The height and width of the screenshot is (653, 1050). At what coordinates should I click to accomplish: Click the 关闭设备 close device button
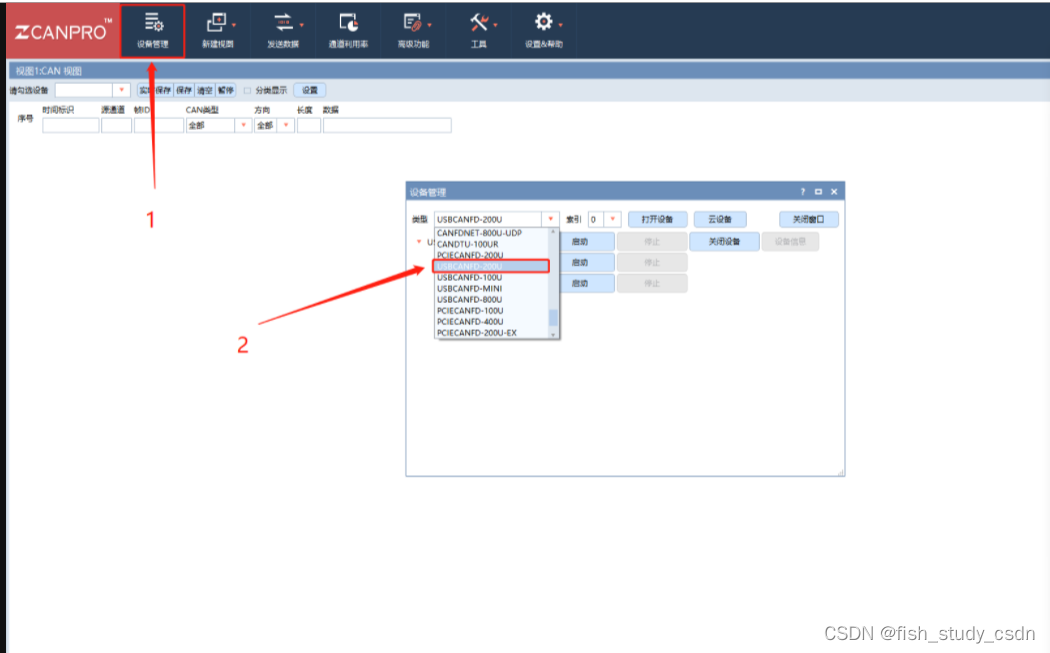point(724,241)
